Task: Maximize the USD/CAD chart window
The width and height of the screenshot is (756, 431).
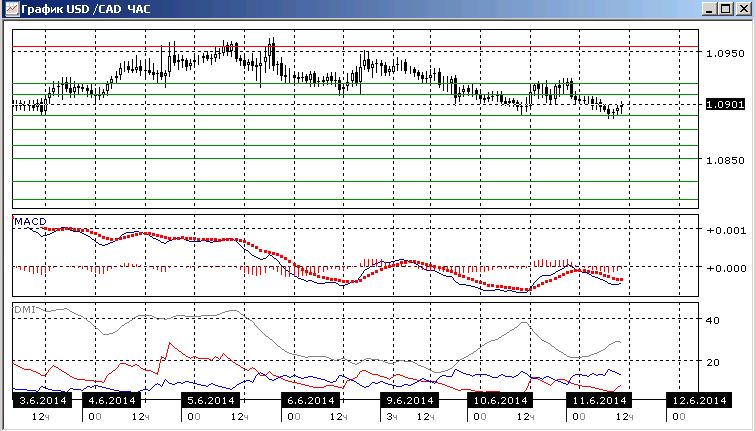Action: pos(725,9)
